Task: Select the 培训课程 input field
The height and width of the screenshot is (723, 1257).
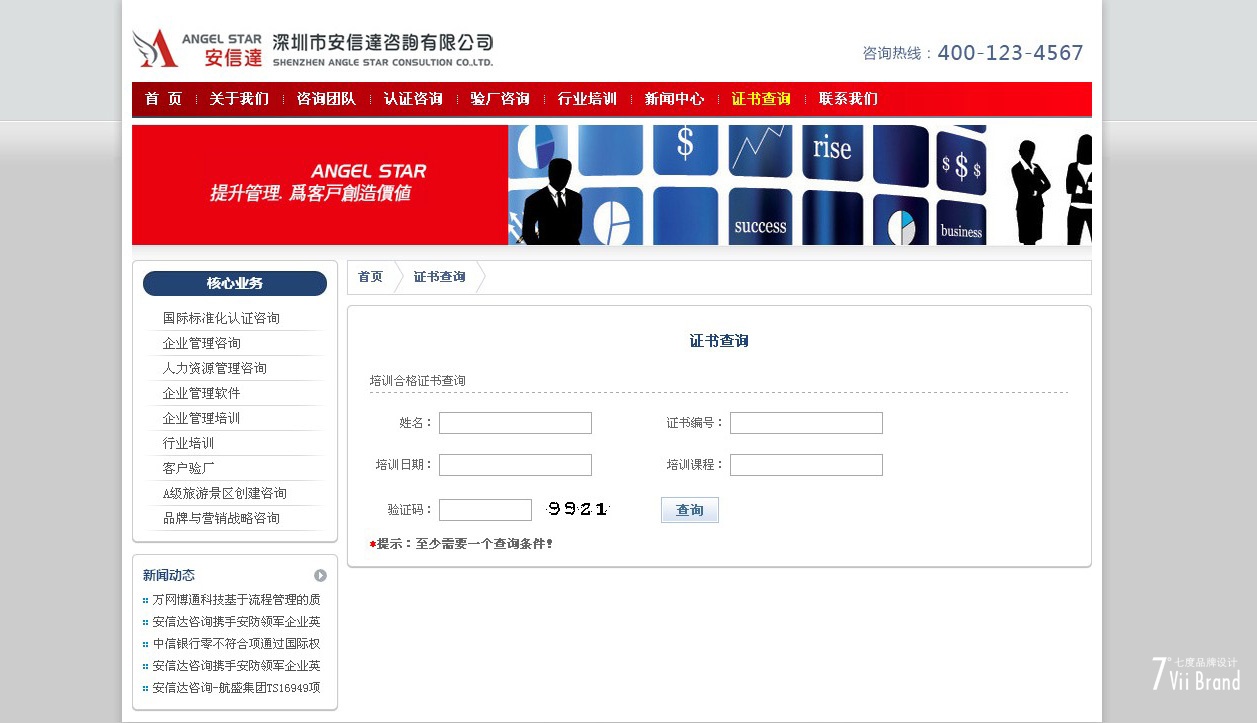Action: pos(806,465)
